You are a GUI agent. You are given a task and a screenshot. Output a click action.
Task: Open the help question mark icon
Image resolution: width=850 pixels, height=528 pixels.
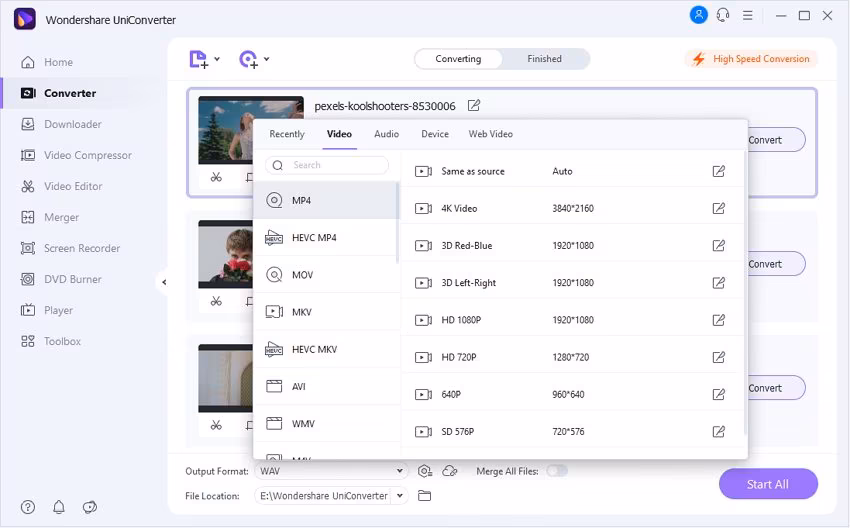coord(28,507)
